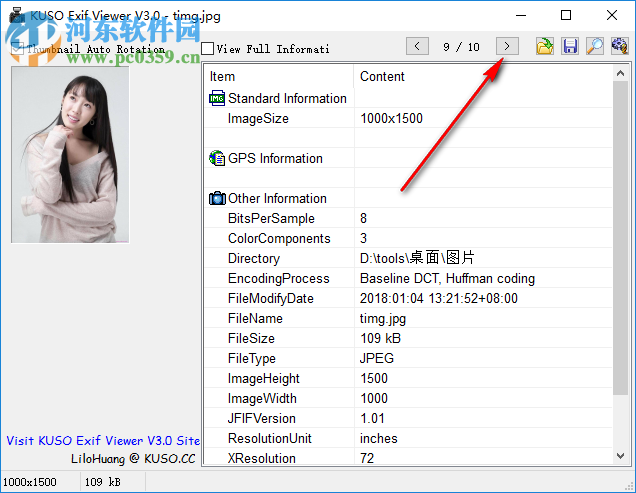Close the KUSO Exif Viewer window
This screenshot has width=636, height=493.
pos(612,15)
